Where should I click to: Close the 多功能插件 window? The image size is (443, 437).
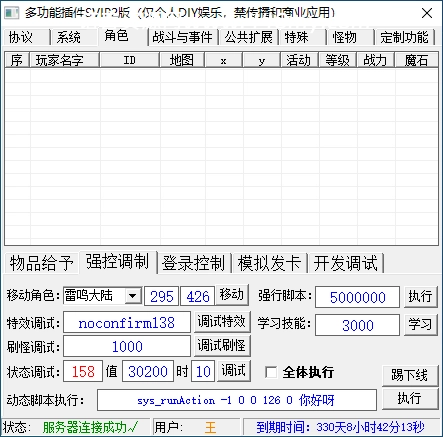[427, 13]
